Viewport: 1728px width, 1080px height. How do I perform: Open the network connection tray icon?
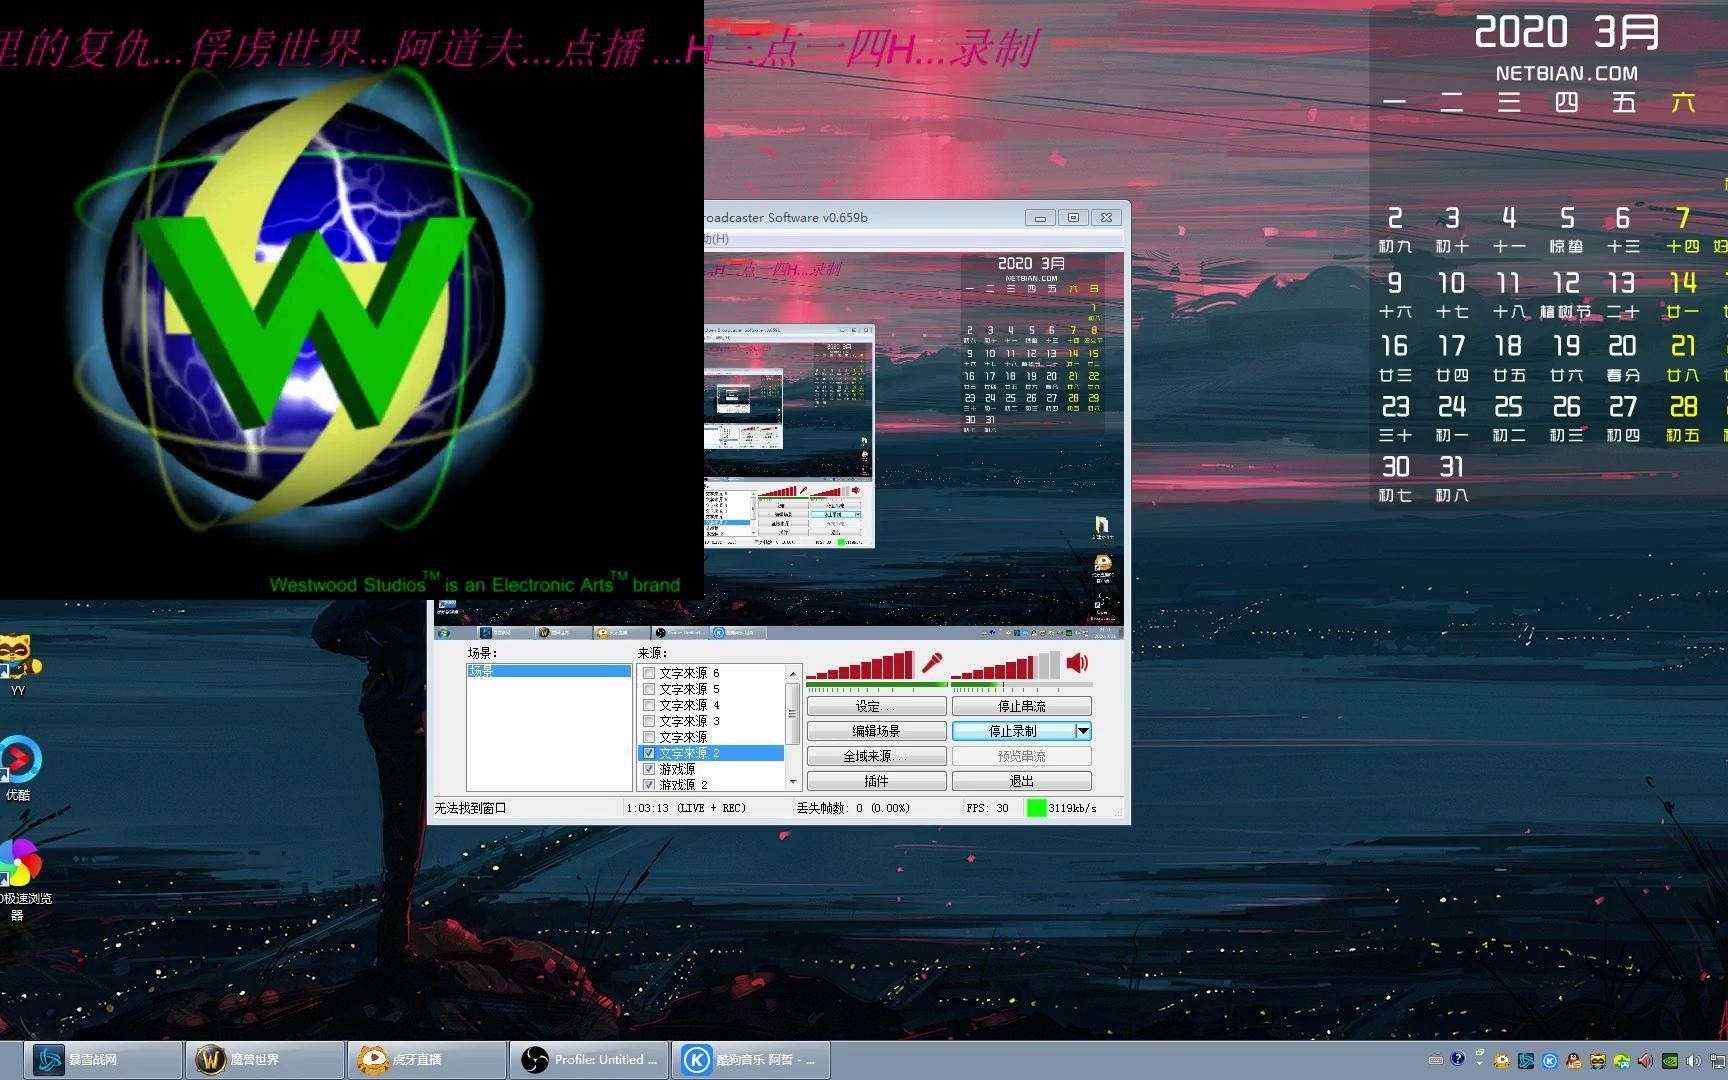click(1718, 1060)
